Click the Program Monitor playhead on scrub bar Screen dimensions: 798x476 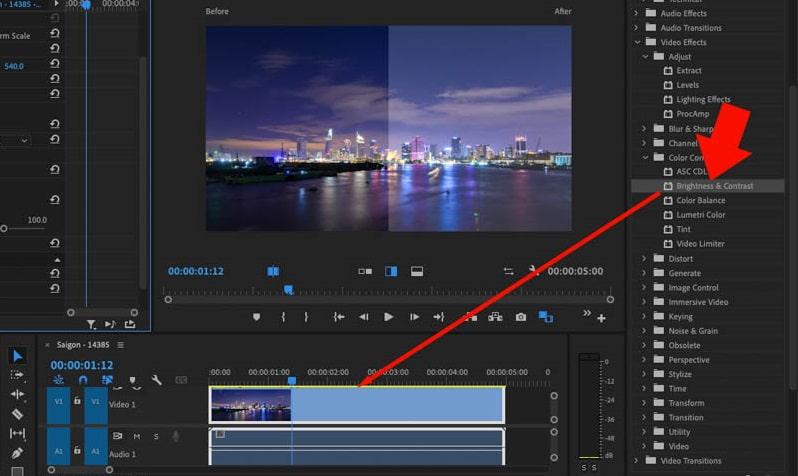click(289, 290)
